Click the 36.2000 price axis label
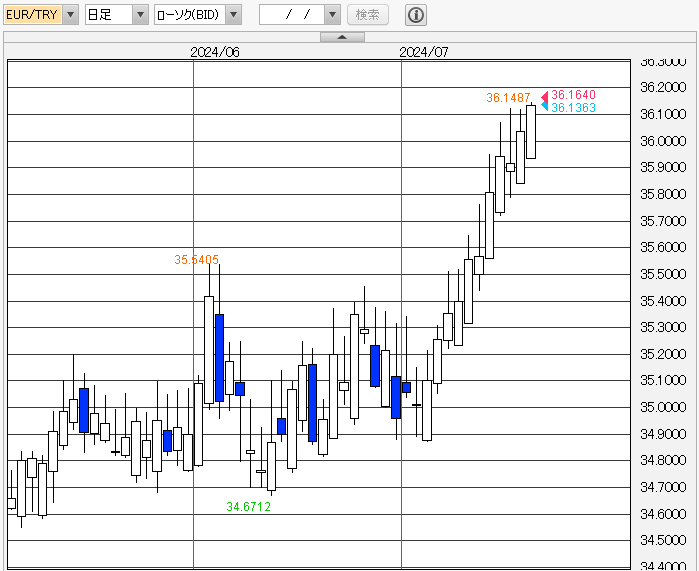 coord(663,87)
